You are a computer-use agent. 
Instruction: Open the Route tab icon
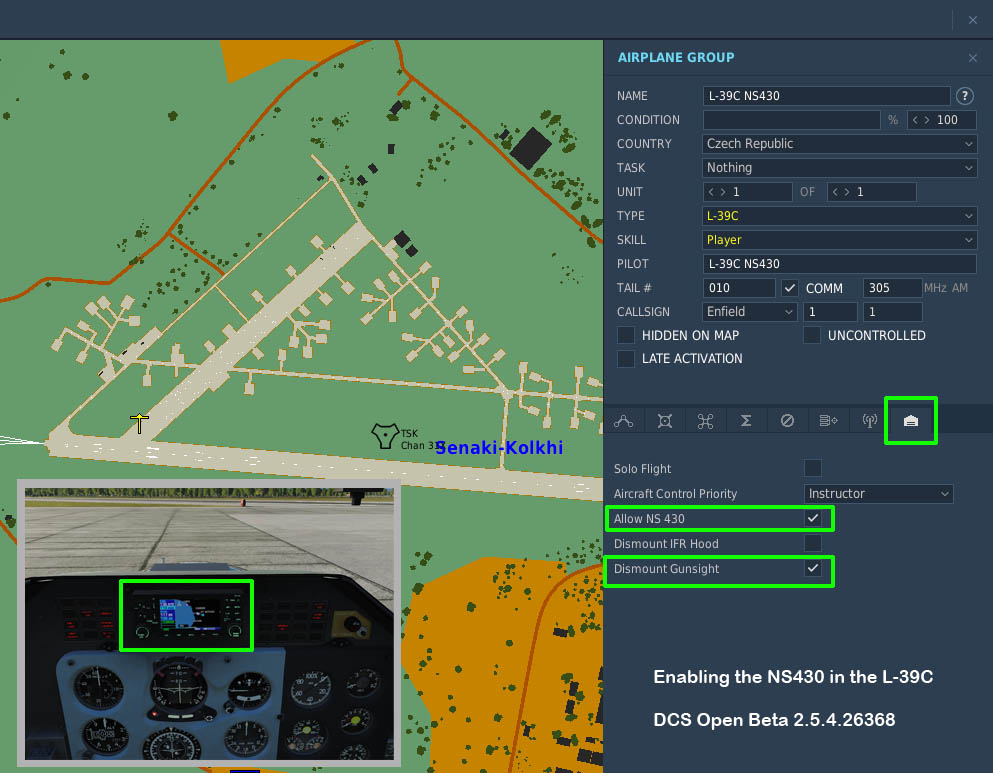click(623, 421)
